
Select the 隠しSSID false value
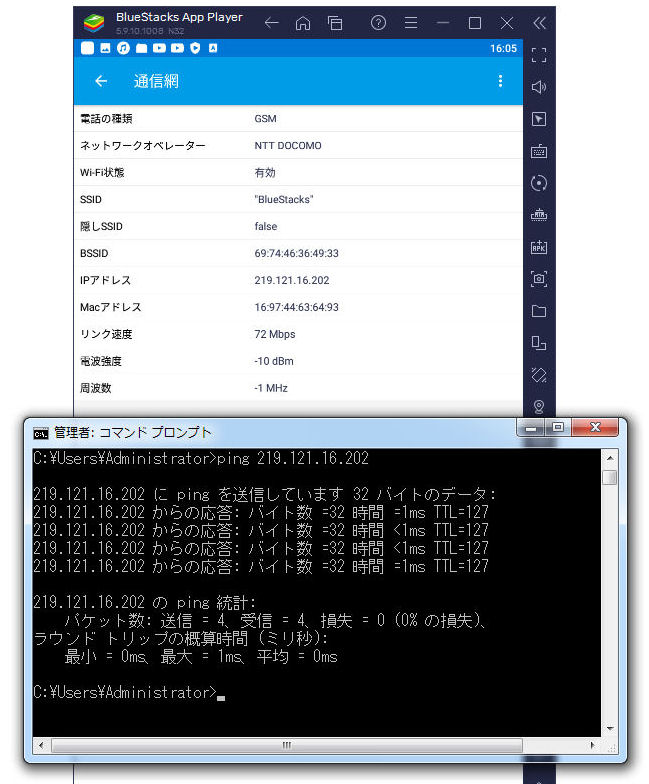266,226
